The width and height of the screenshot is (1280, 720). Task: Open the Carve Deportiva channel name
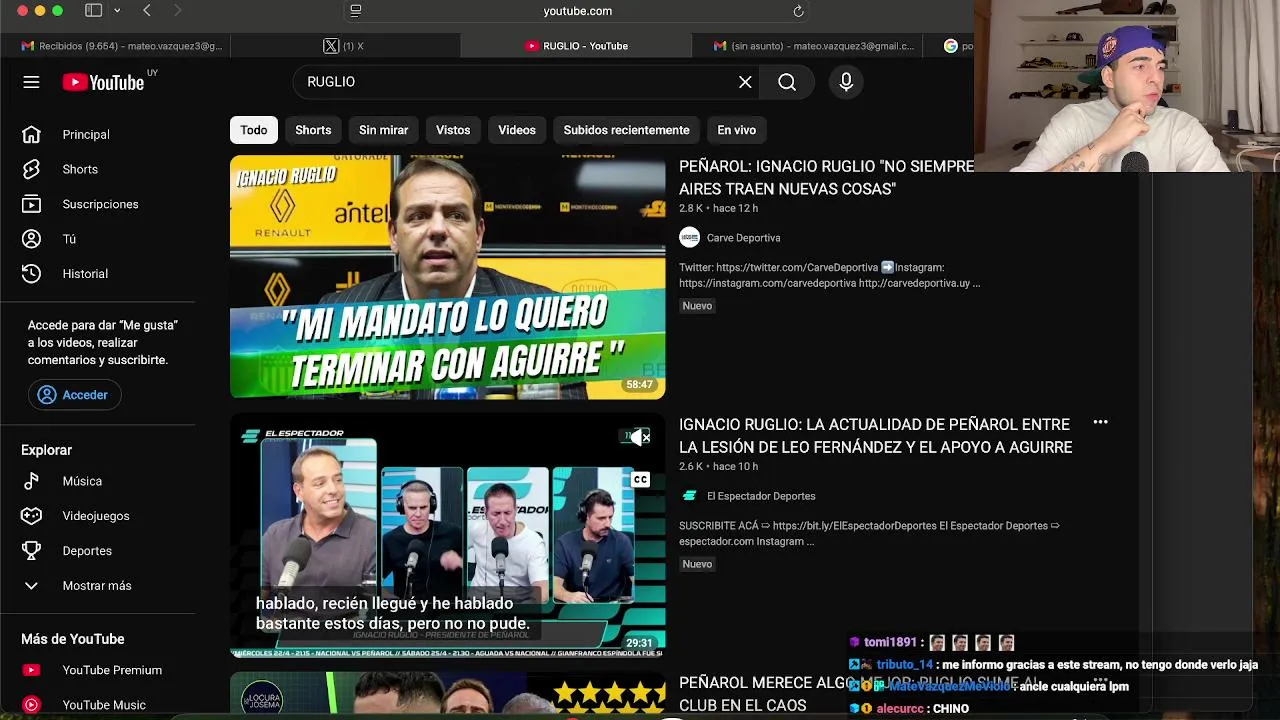[743, 238]
